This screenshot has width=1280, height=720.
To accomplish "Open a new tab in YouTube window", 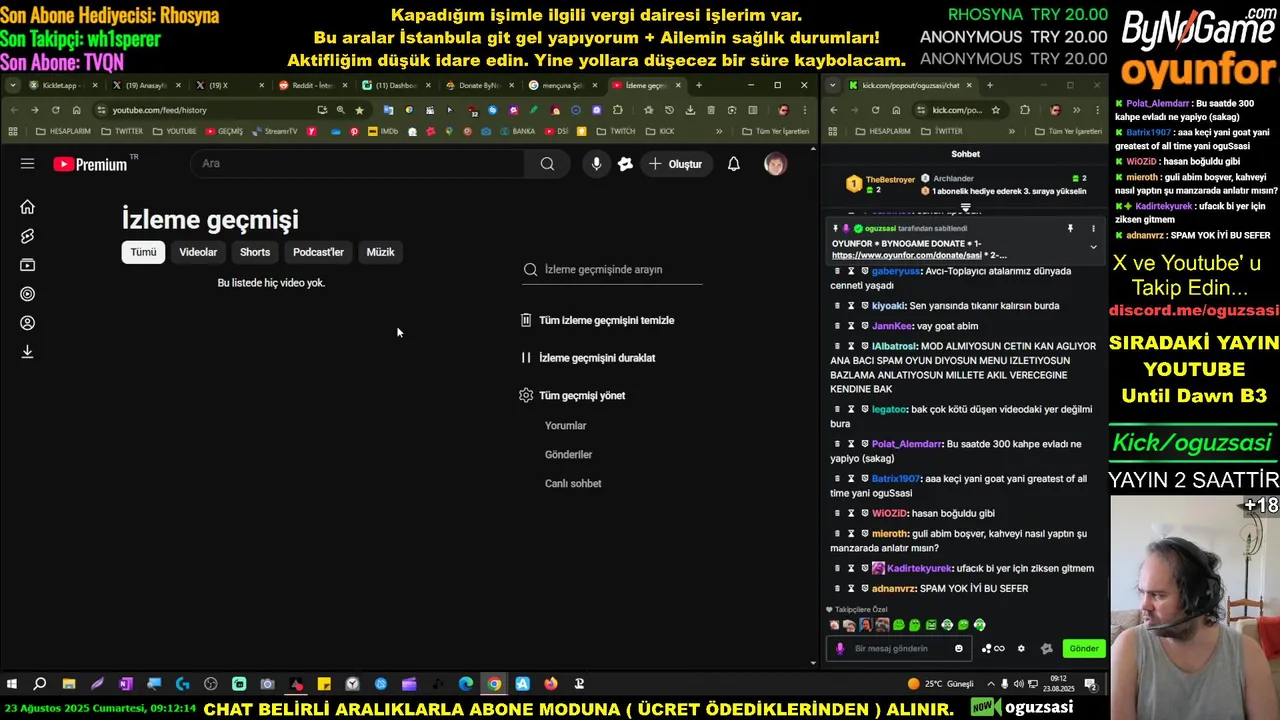I will [x=699, y=85].
